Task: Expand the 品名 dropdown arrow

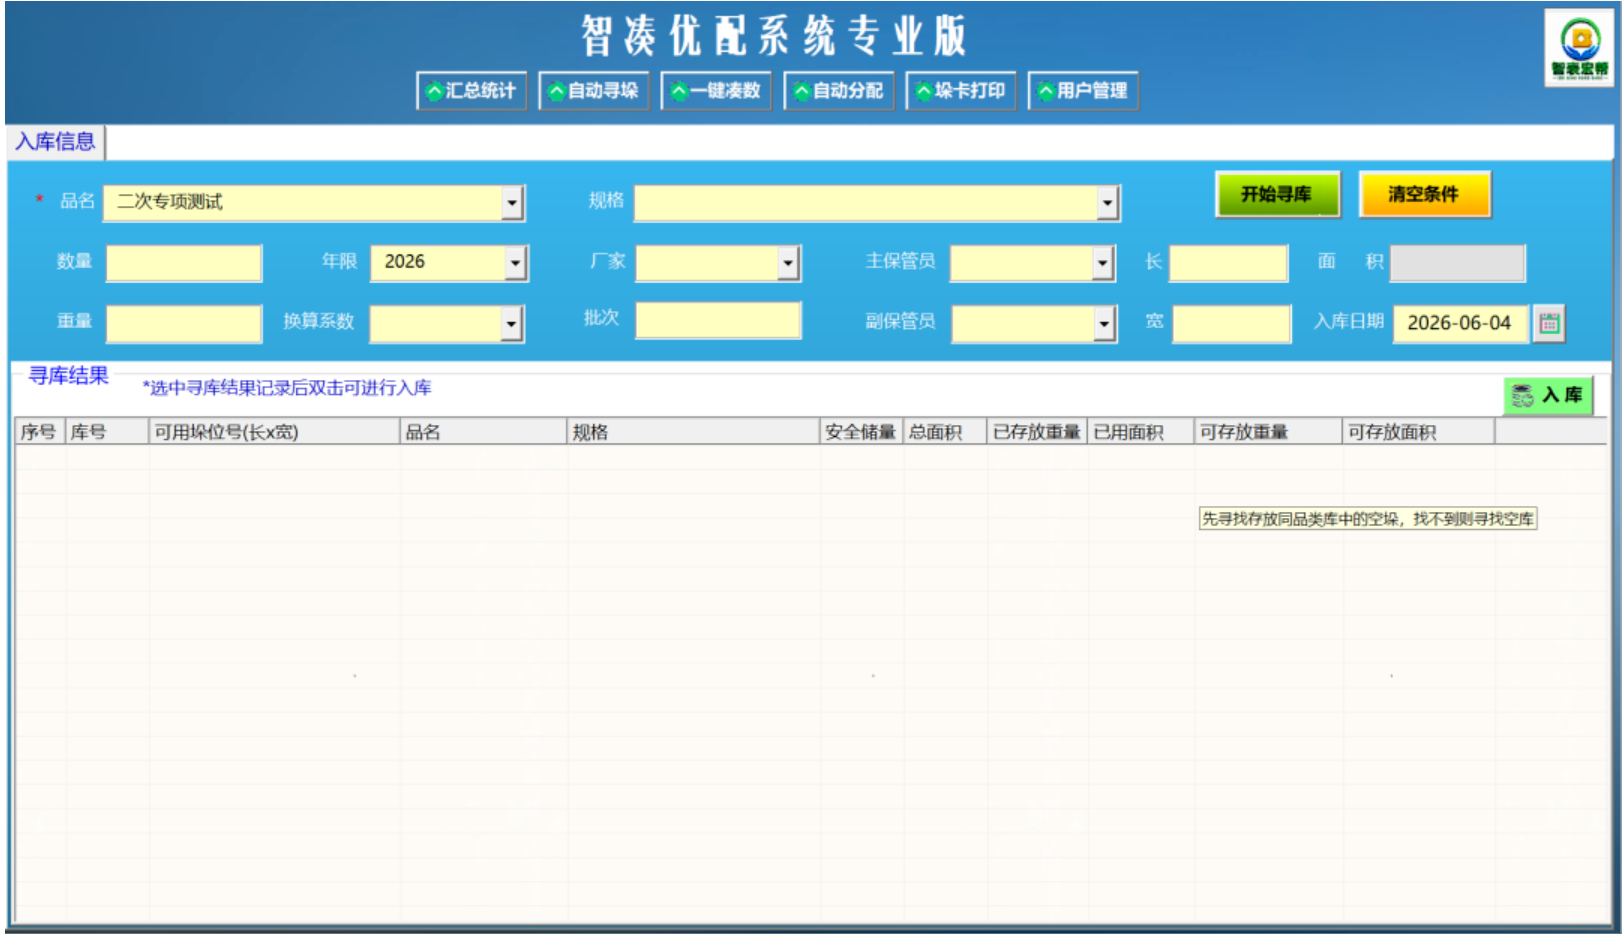Action: (x=512, y=203)
